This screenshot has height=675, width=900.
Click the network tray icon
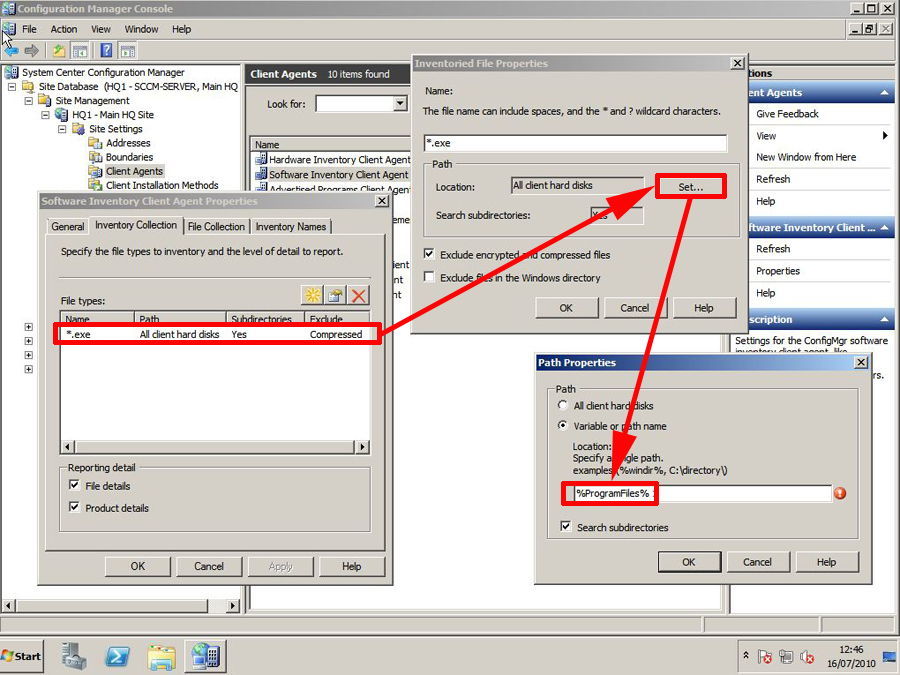pos(786,657)
